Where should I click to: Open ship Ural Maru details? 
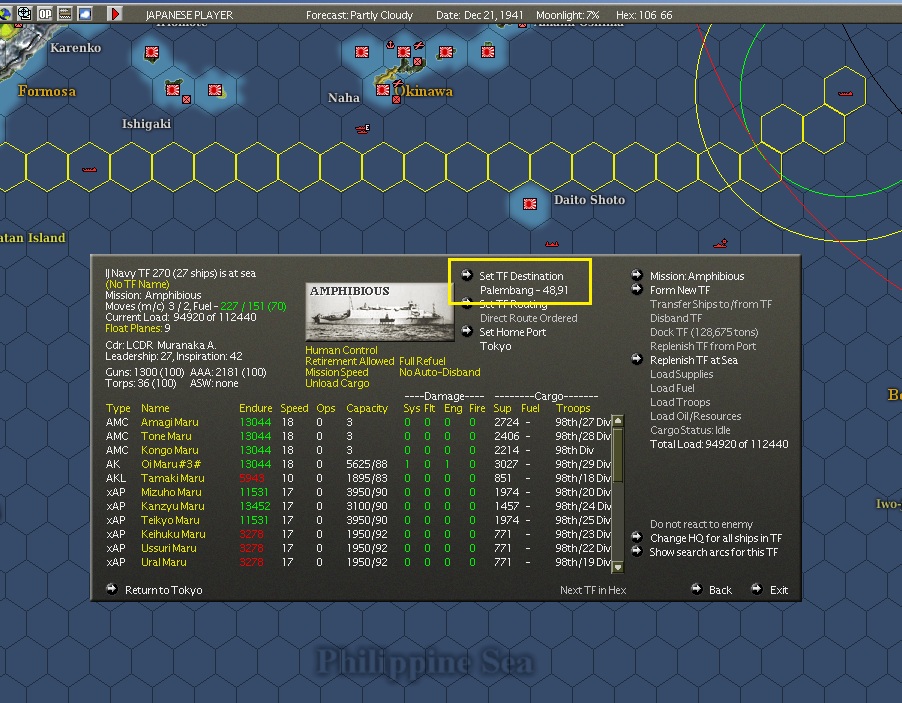tap(163, 562)
